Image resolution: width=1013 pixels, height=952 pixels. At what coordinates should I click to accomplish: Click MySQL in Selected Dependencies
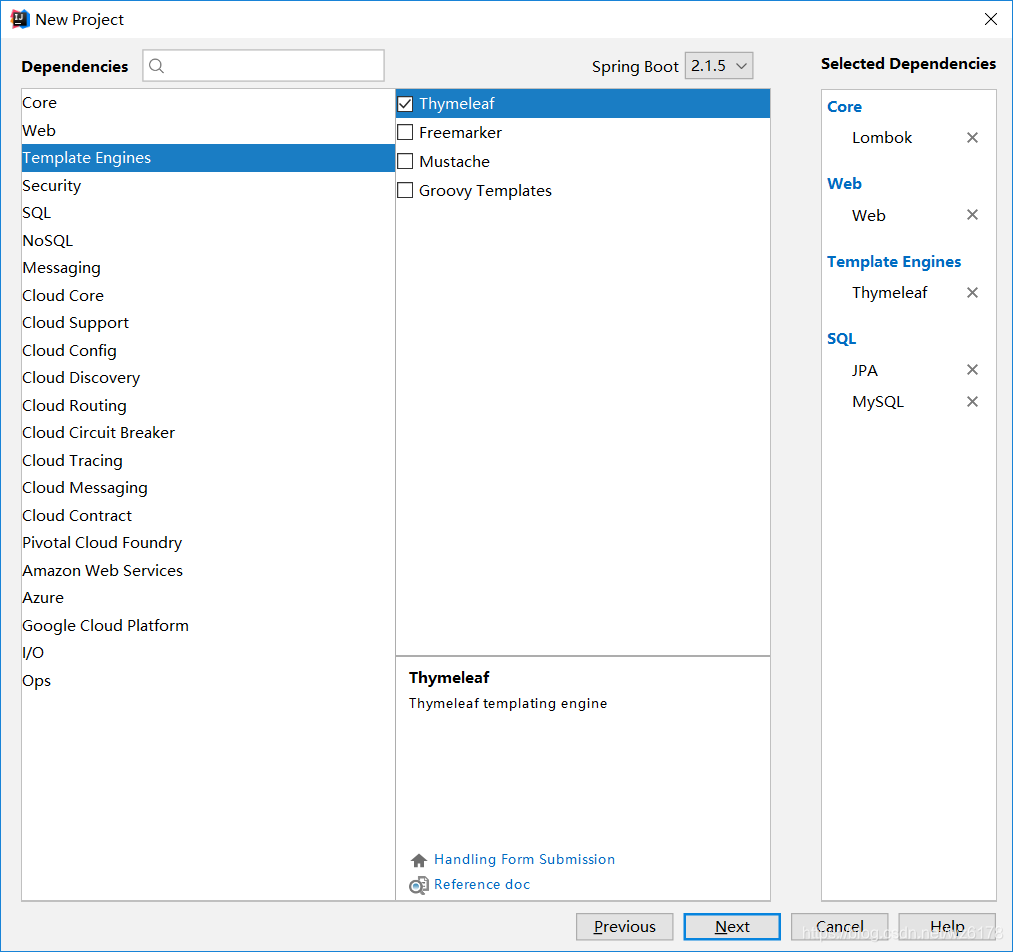click(877, 402)
